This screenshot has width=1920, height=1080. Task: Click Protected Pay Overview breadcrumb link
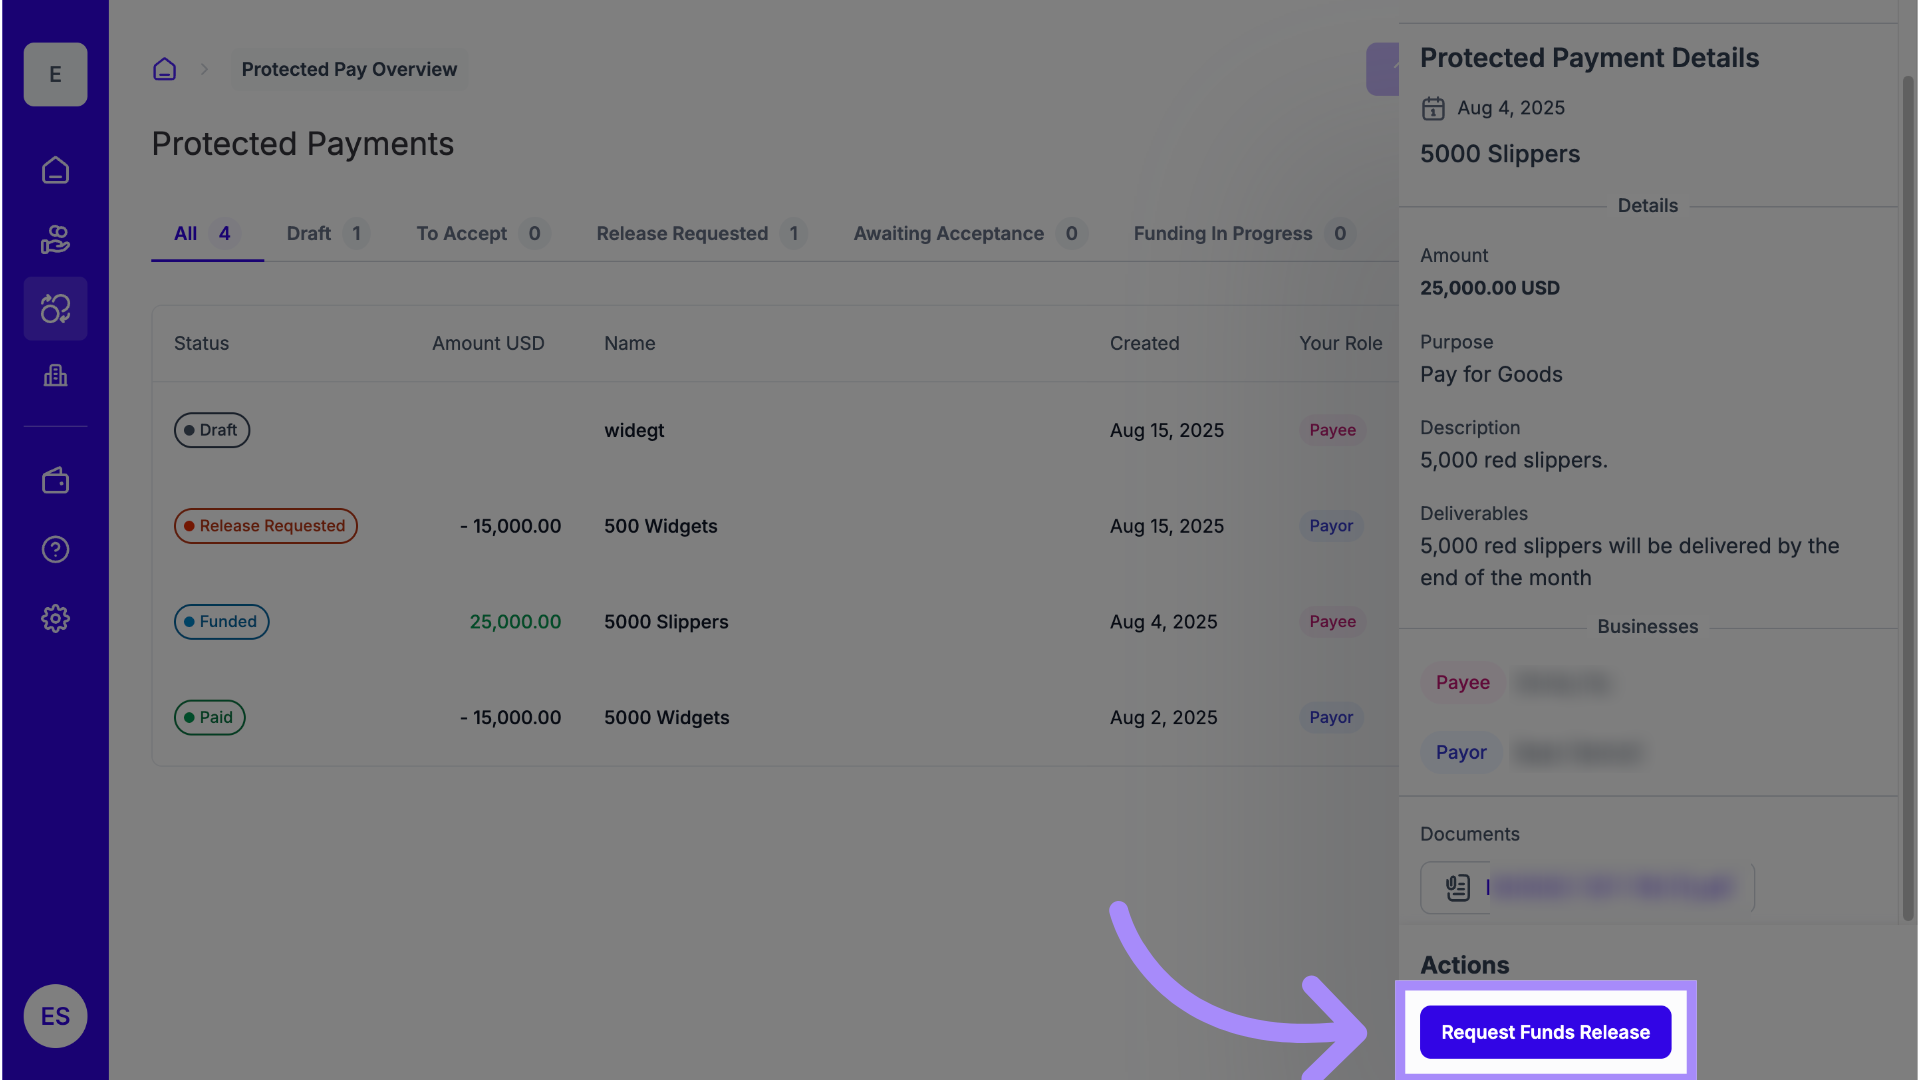[349, 69]
